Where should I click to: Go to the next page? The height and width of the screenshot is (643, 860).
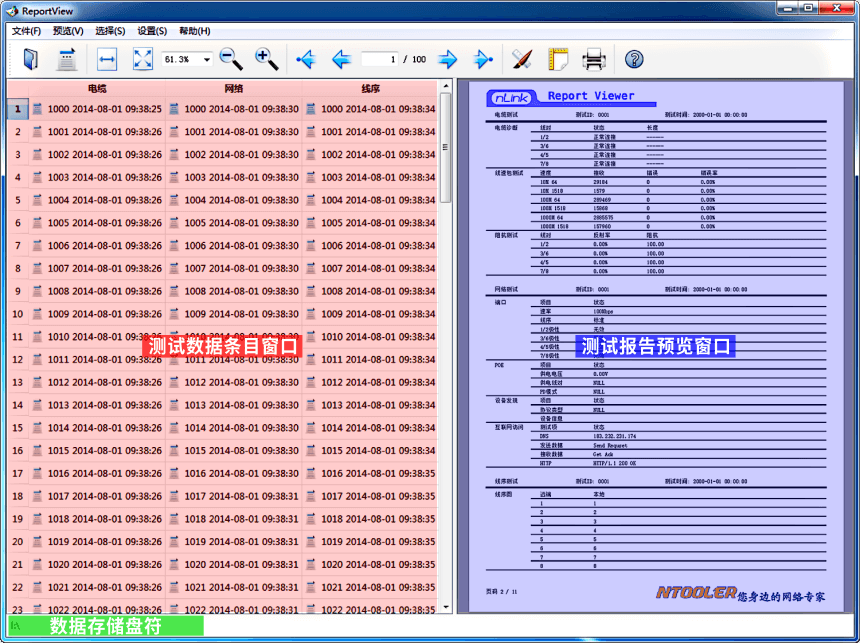coord(447,59)
